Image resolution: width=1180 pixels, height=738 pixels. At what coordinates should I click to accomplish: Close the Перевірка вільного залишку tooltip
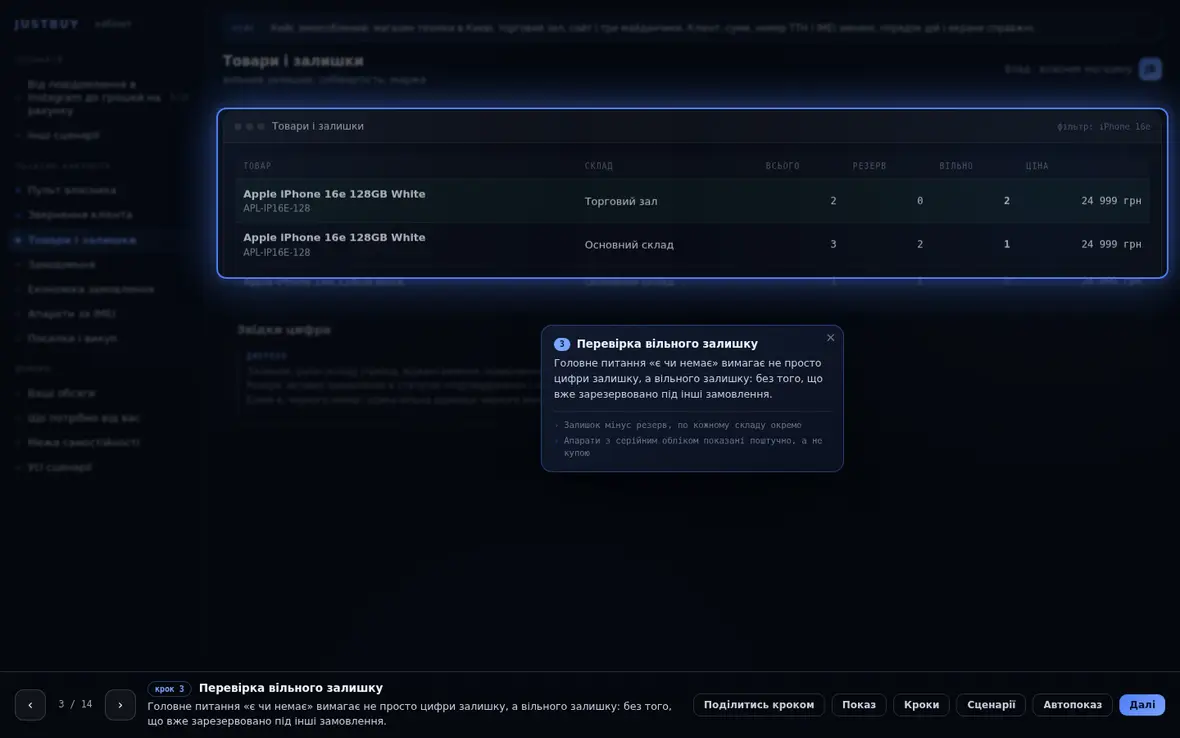click(x=830, y=338)
